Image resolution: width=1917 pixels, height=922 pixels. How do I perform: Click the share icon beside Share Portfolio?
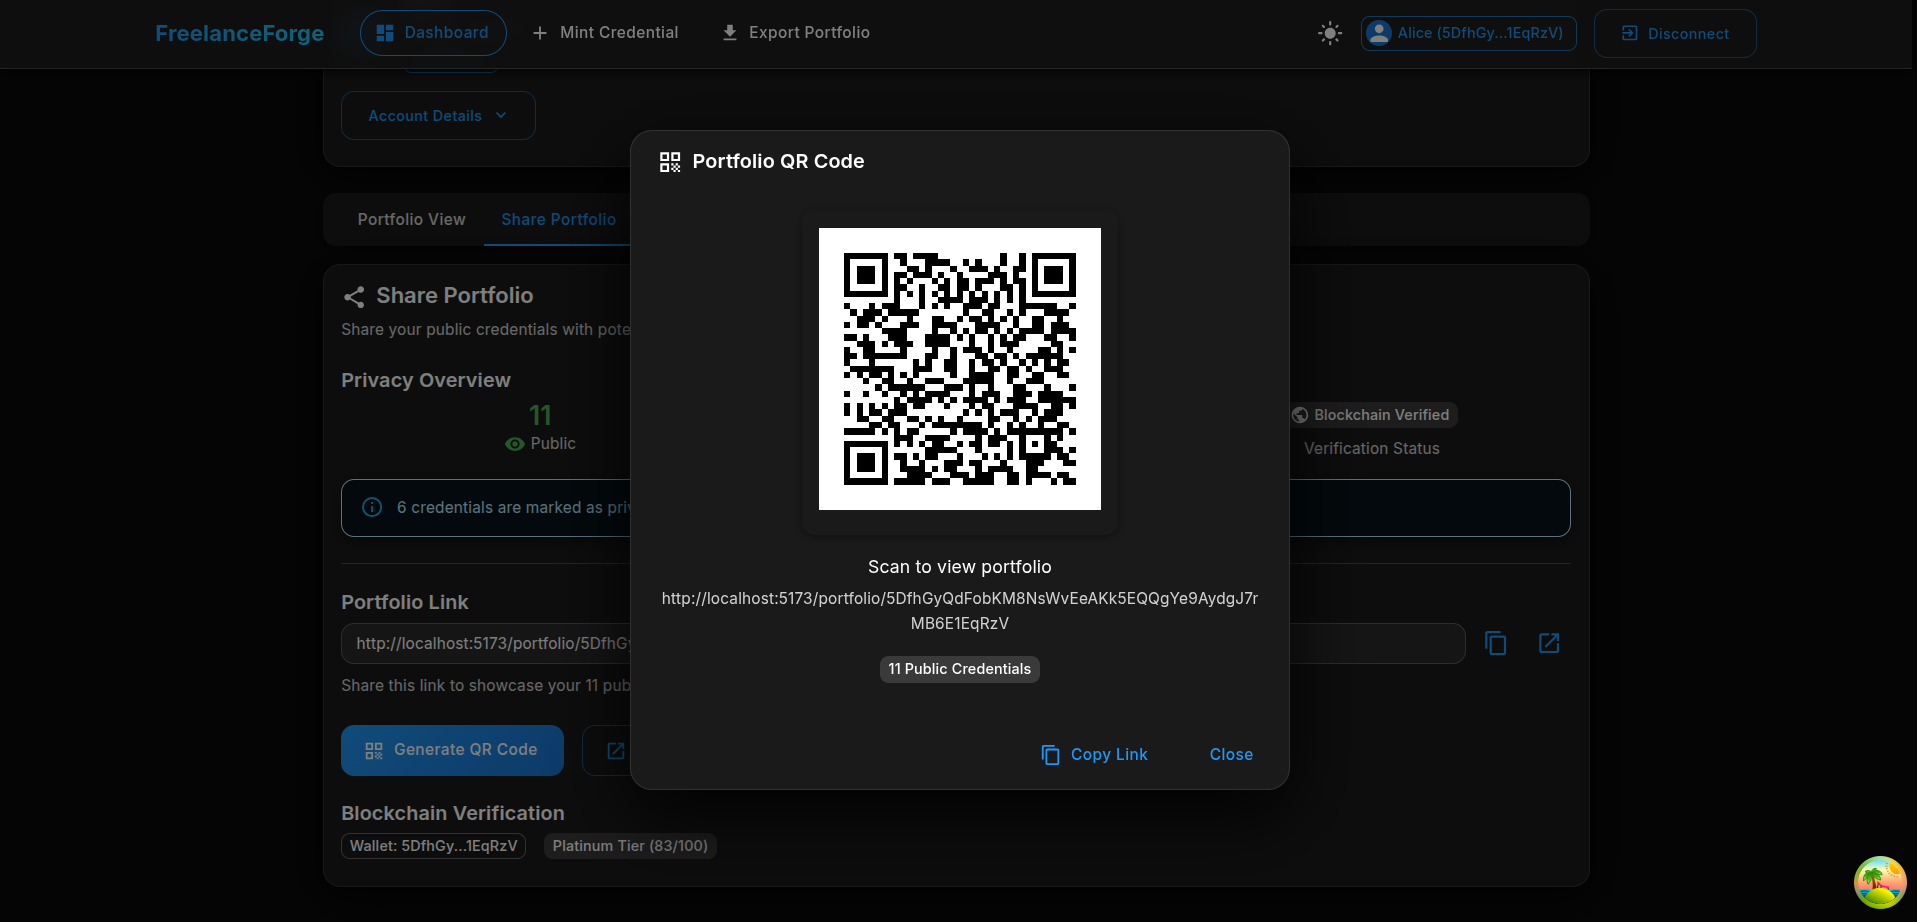[x=354, y=297]
